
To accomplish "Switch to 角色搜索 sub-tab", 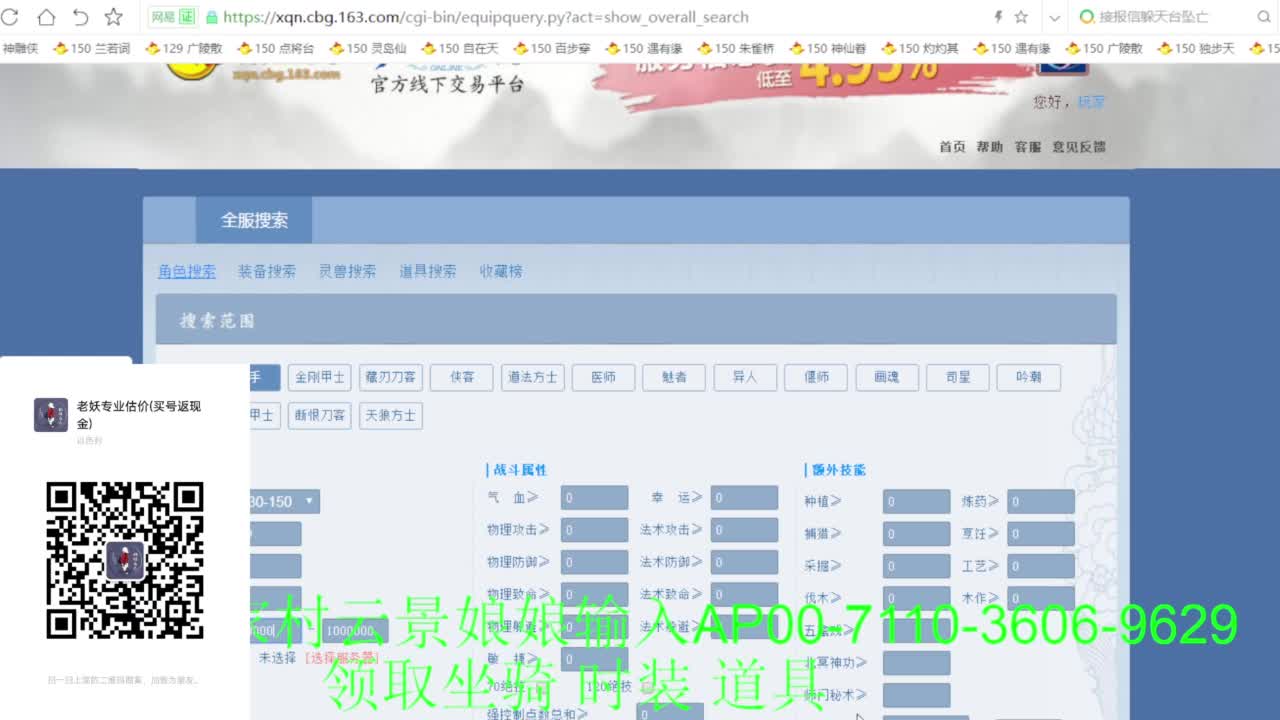I will point(187,271).
